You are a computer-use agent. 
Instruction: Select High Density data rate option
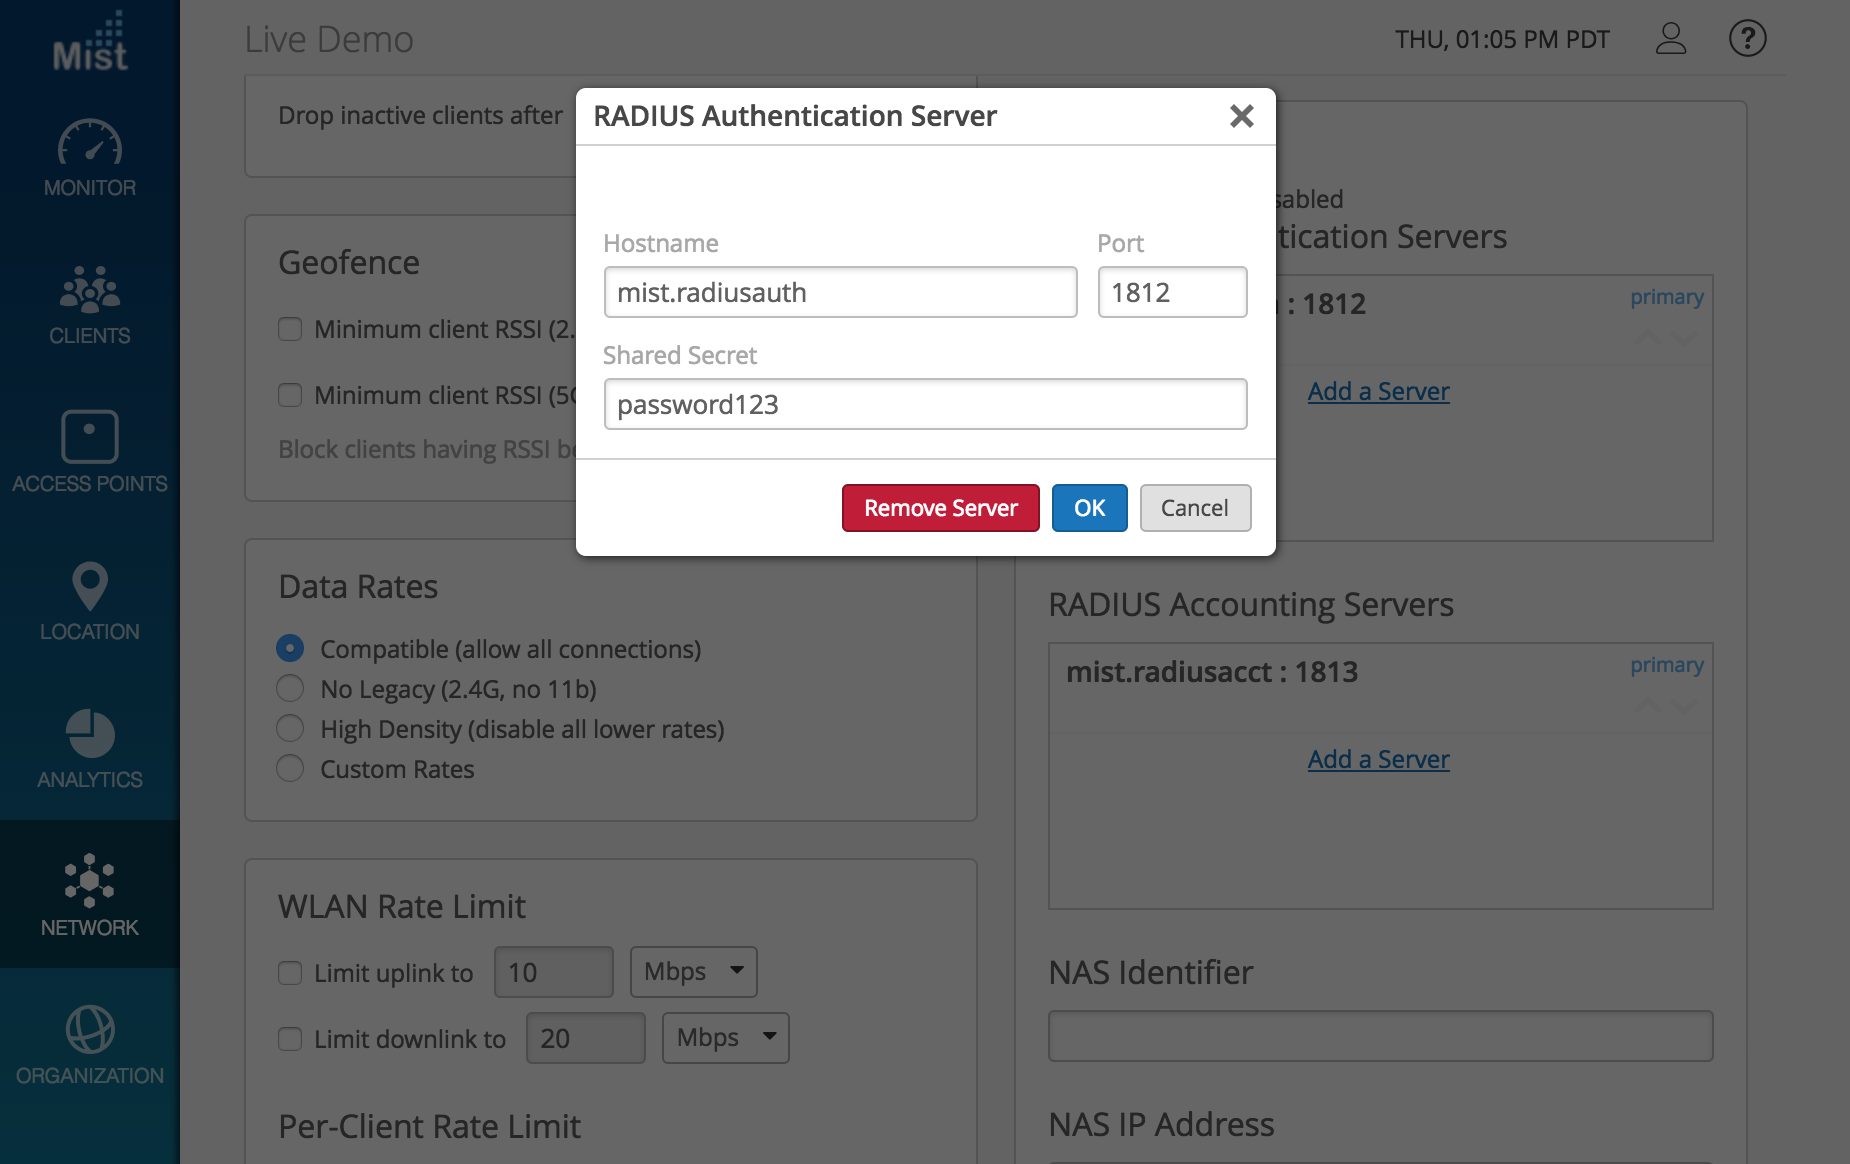click(290, 729)
